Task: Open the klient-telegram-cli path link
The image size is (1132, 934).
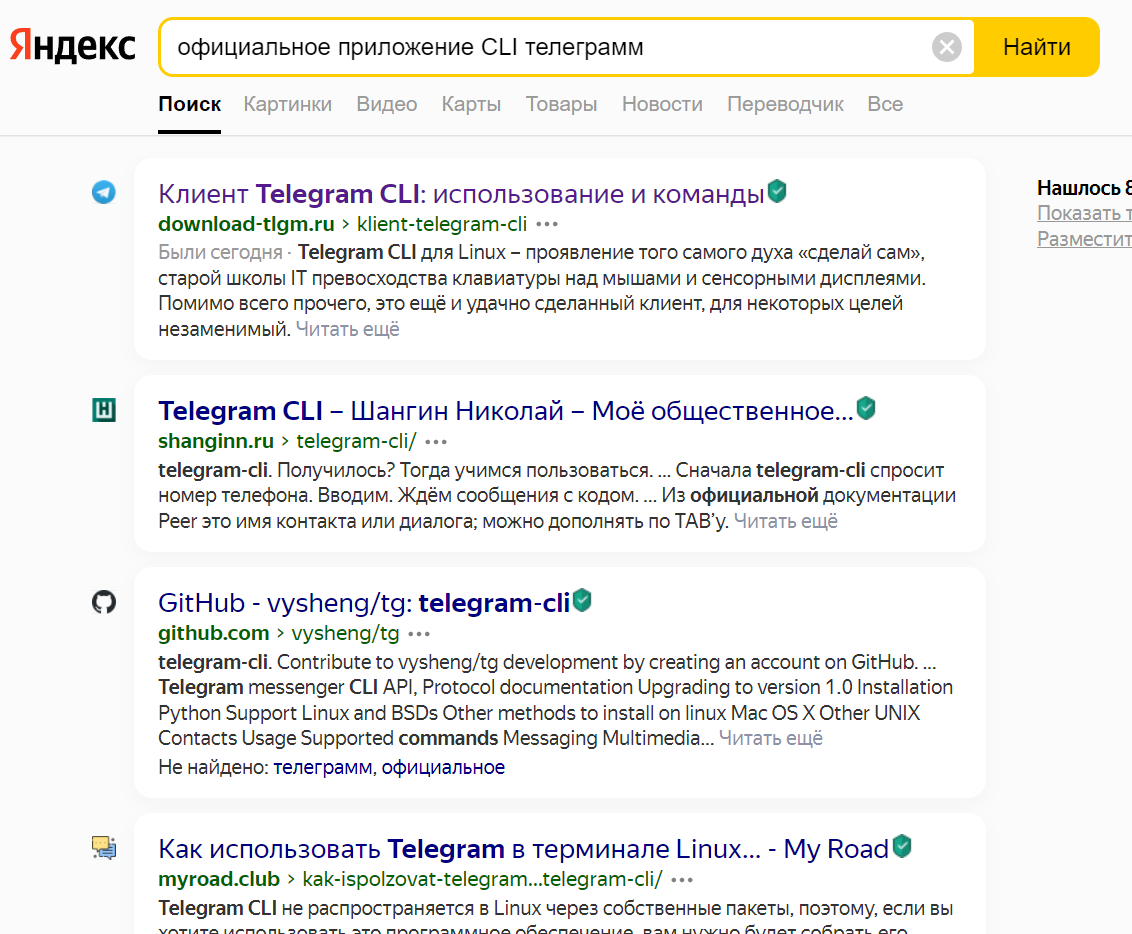Action: [x=442, y=224]
